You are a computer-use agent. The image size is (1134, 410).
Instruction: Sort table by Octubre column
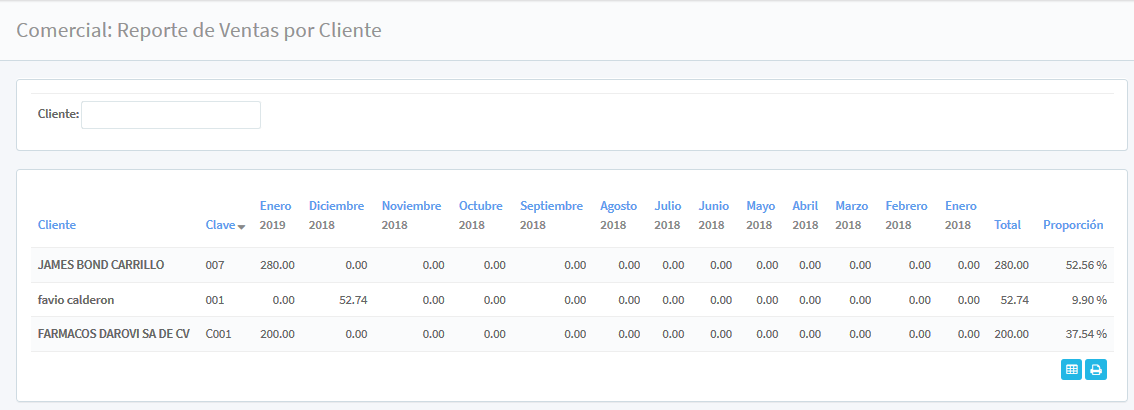pos(480,206)
